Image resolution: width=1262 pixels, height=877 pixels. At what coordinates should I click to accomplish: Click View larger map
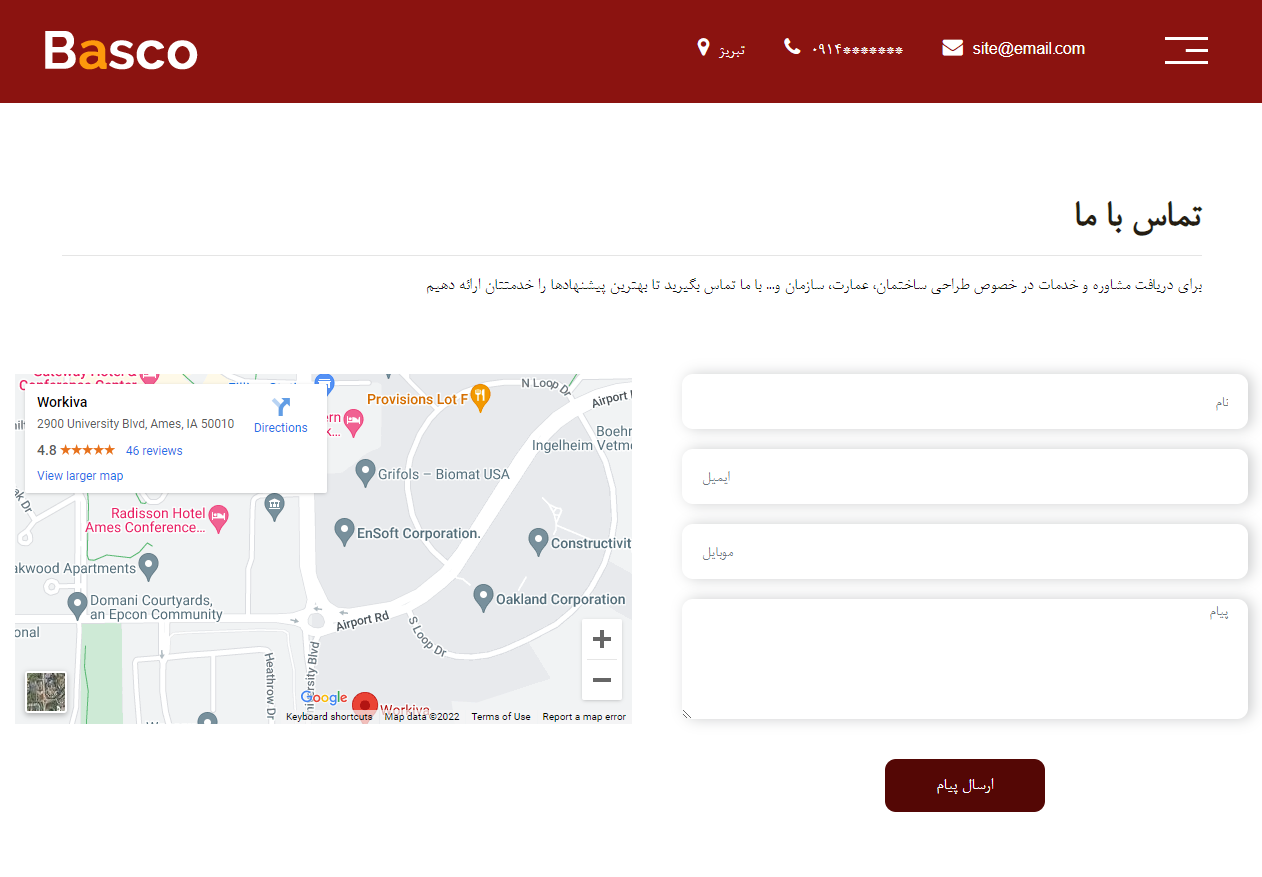(x=80, y=475)
